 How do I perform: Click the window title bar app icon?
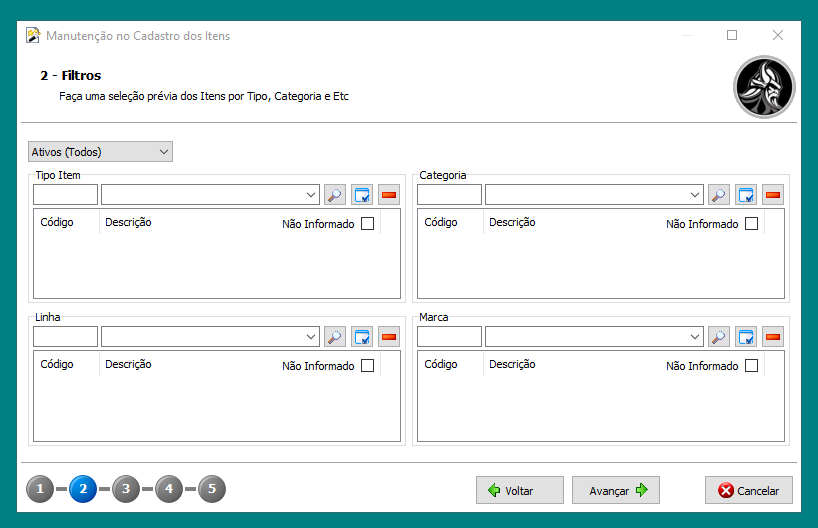tap(33, 35)
